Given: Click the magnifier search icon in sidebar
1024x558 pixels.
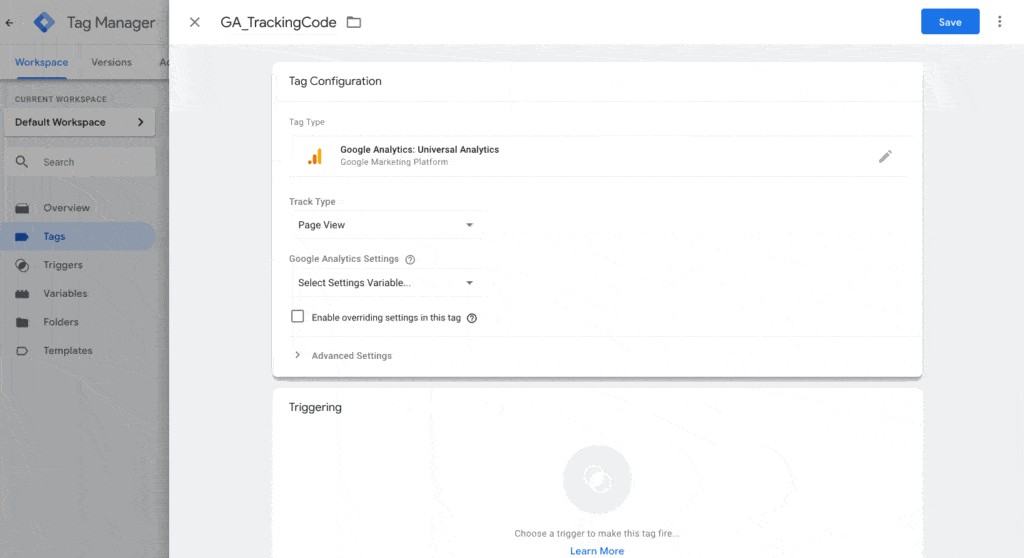Looking at the screenshot, I should point(22,161).
